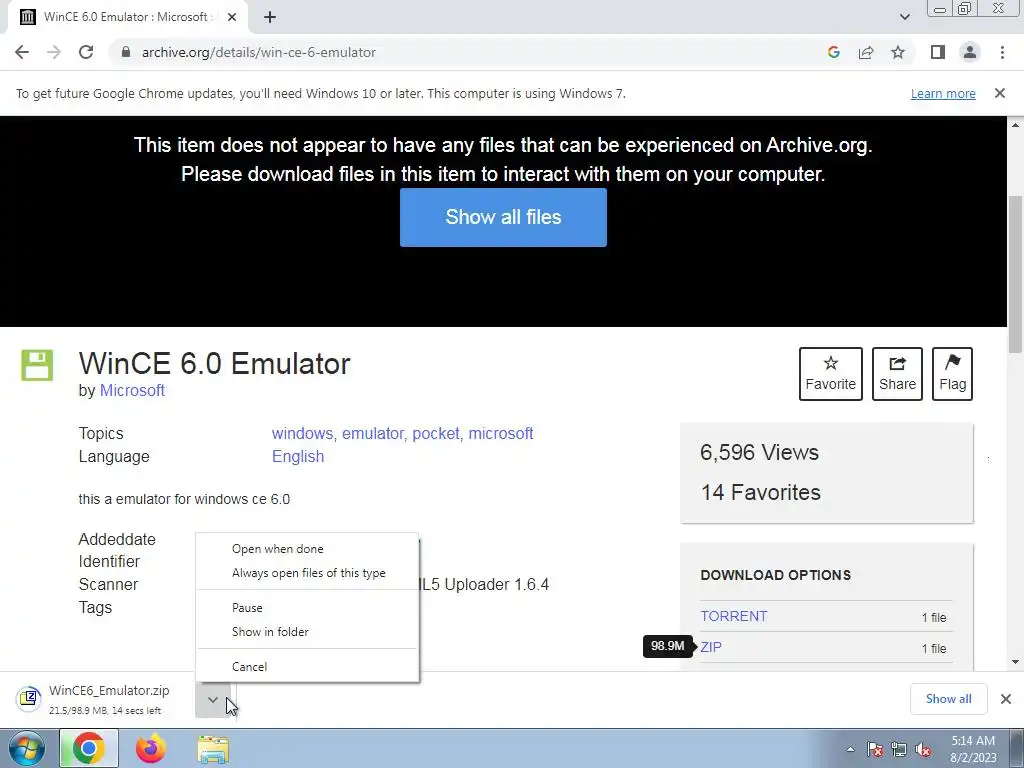Image resolution: width=1024 pixels, height=768 pixels.
Task: Click Learn more about Chrome updates
Action: coord(943,93)
